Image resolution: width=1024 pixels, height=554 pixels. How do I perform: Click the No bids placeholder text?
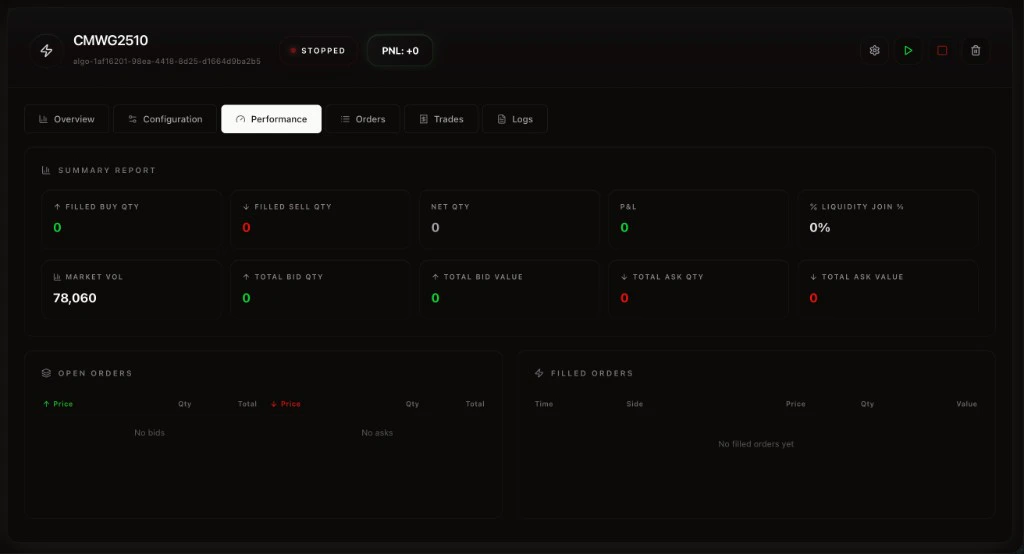click(150, 432)
